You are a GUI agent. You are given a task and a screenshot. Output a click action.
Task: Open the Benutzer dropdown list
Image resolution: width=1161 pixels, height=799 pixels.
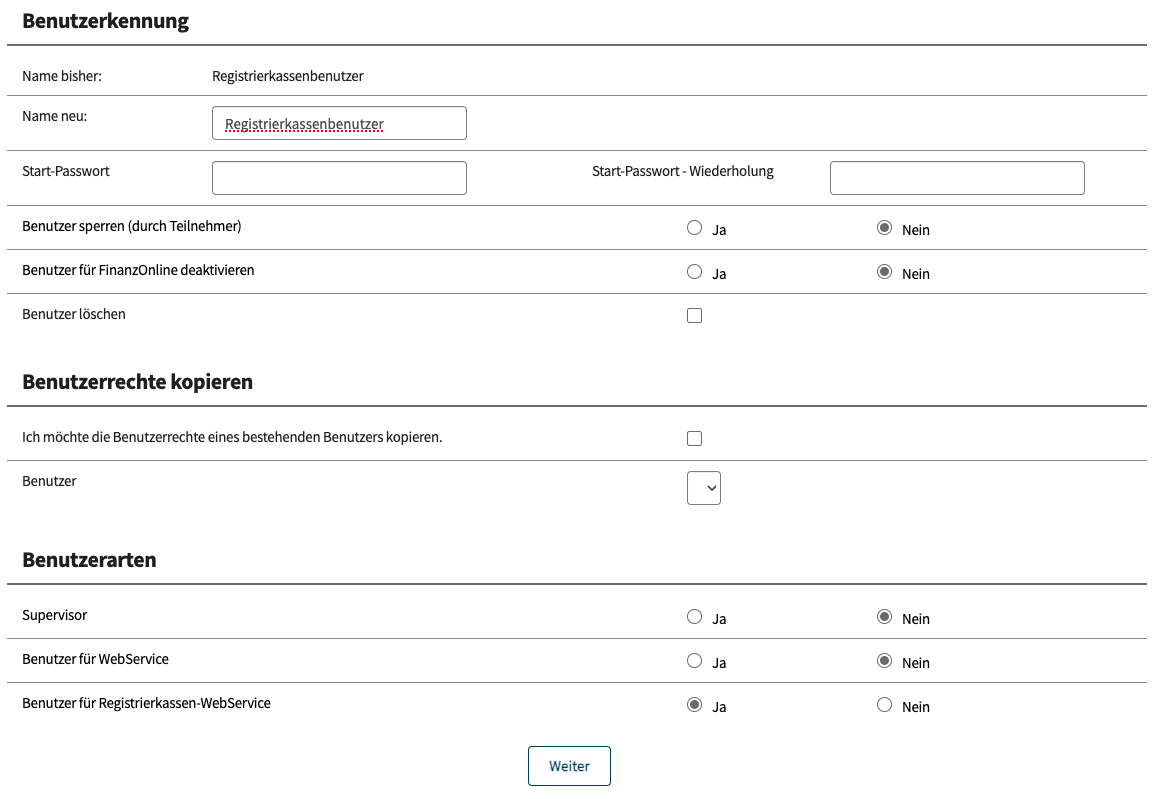704,488
